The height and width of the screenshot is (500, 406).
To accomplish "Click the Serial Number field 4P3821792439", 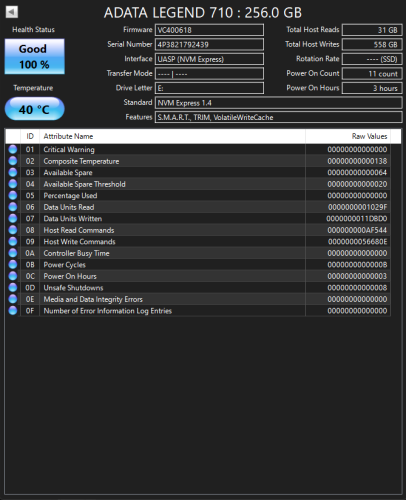I will tap(209, 44).
